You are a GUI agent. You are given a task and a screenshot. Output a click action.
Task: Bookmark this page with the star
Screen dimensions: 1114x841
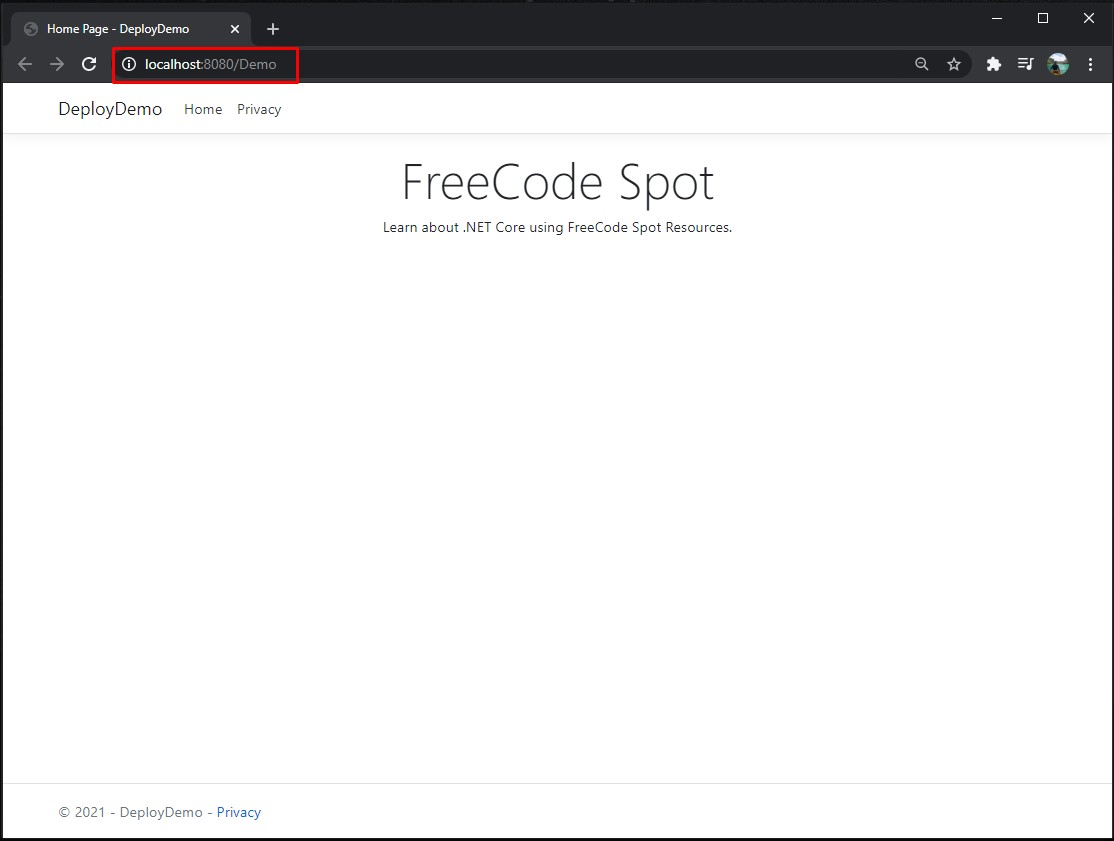[x=954, y=64]
